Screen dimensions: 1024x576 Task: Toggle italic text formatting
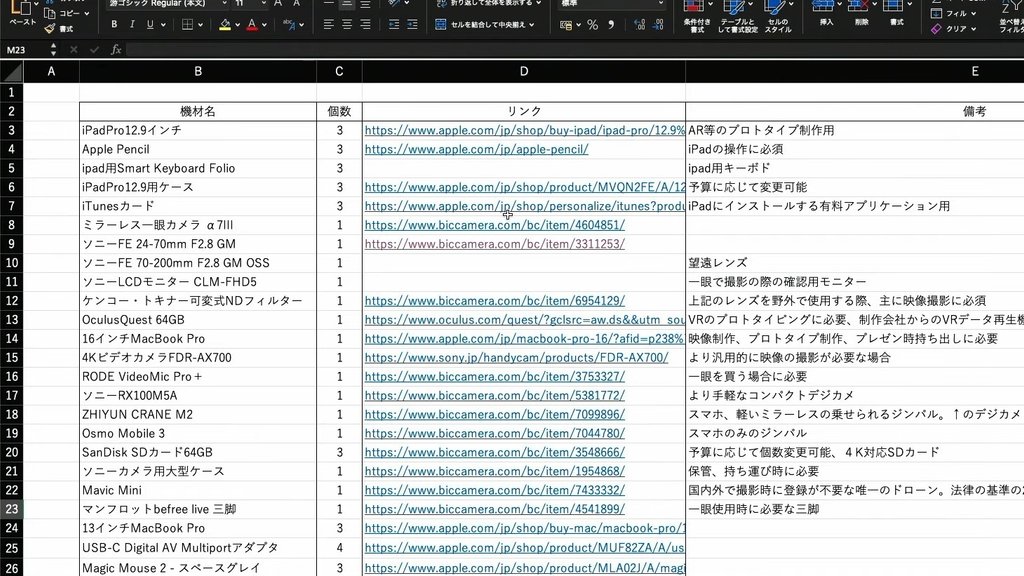(x=132, y=24)
